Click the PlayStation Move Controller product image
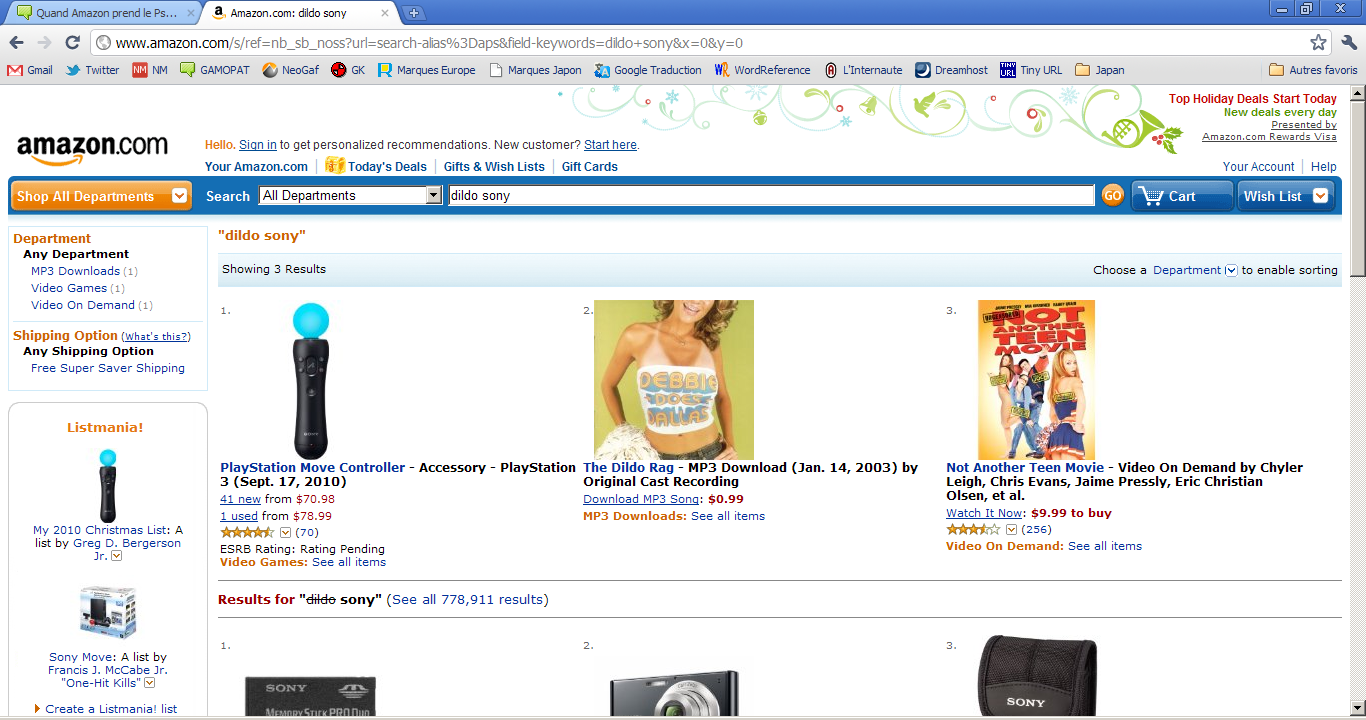This screenshot has height=720, width=1366. [311, 380]
